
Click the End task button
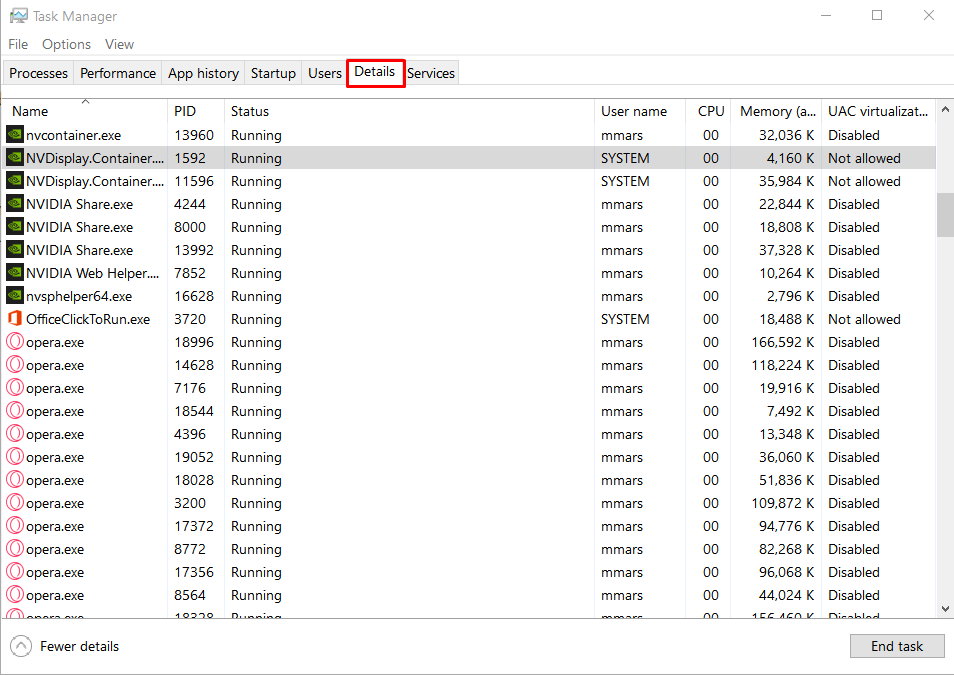897,646
